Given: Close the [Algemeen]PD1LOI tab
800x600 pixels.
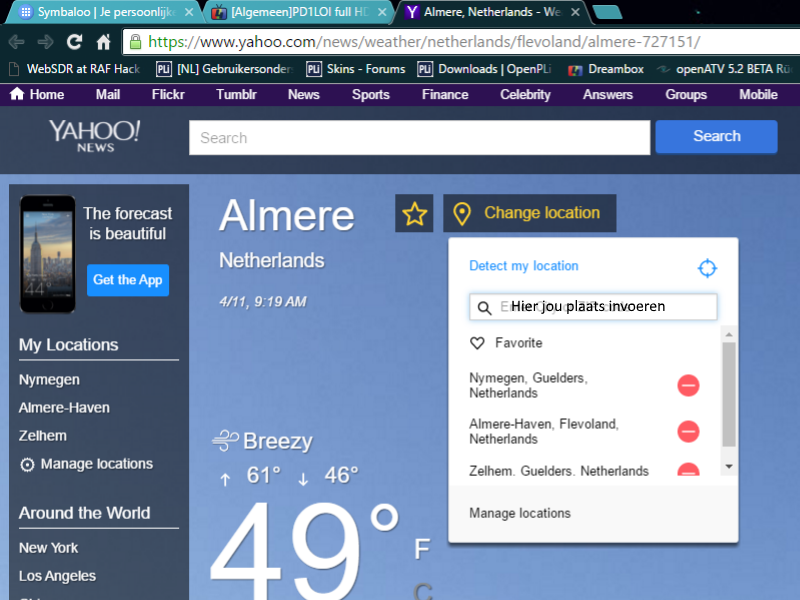Looking at the screenshot, I should pos(382,12).
